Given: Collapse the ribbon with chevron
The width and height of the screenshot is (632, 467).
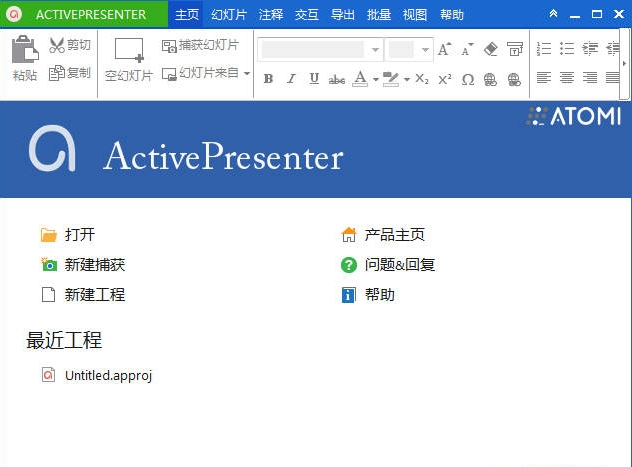Looking at the screenshot, I should (553, 14).
